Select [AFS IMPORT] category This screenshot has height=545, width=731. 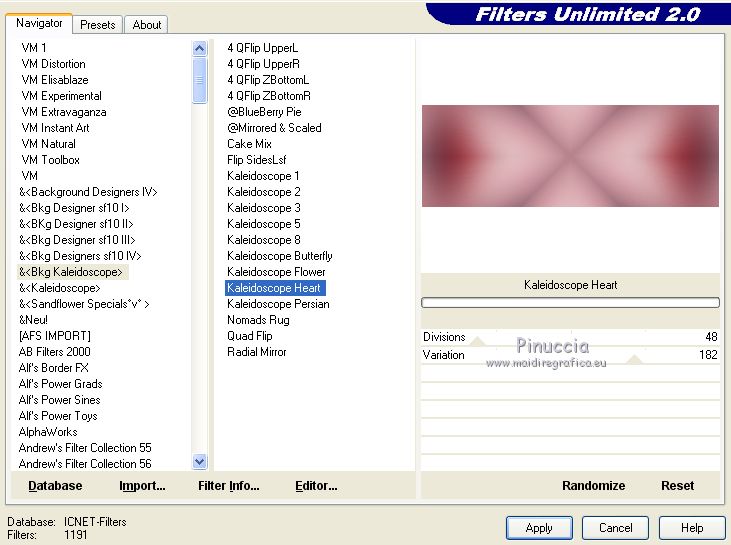pos(55,336)
